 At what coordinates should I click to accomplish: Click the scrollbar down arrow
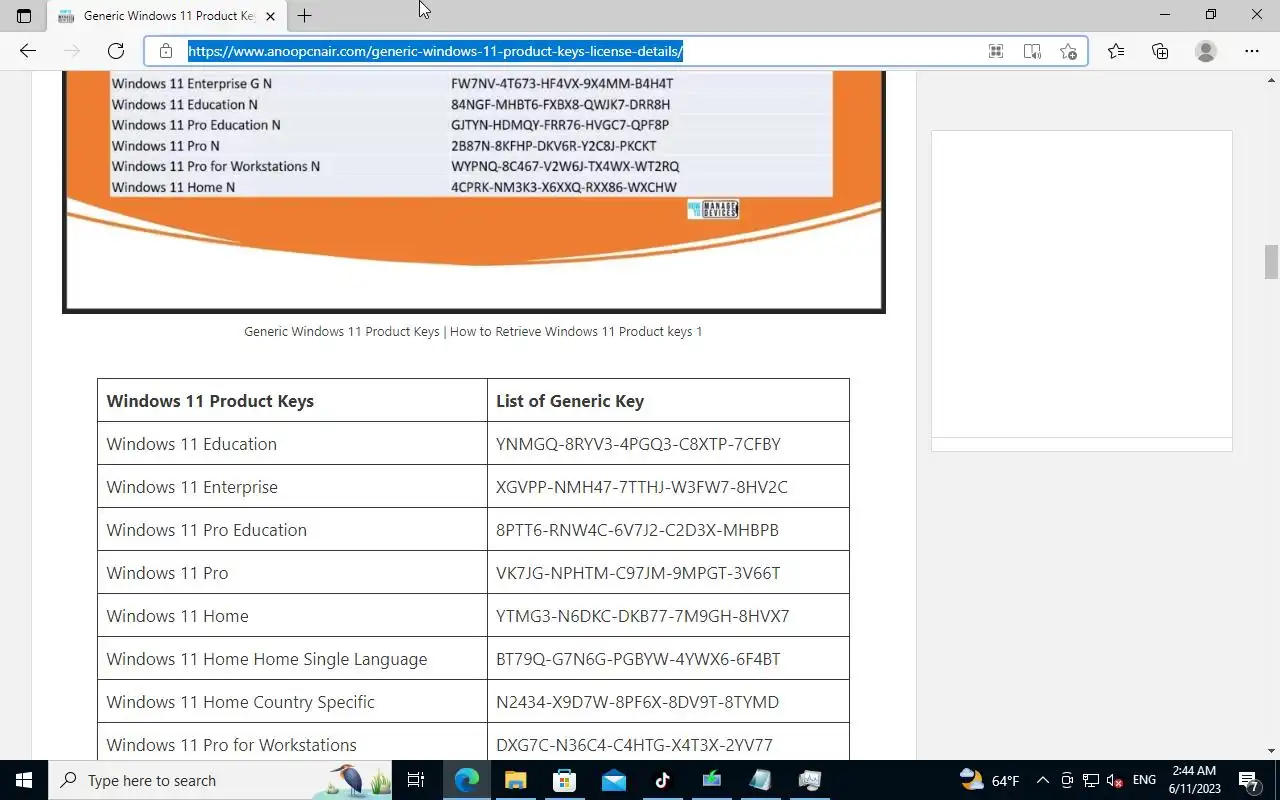click(1271, 751)
